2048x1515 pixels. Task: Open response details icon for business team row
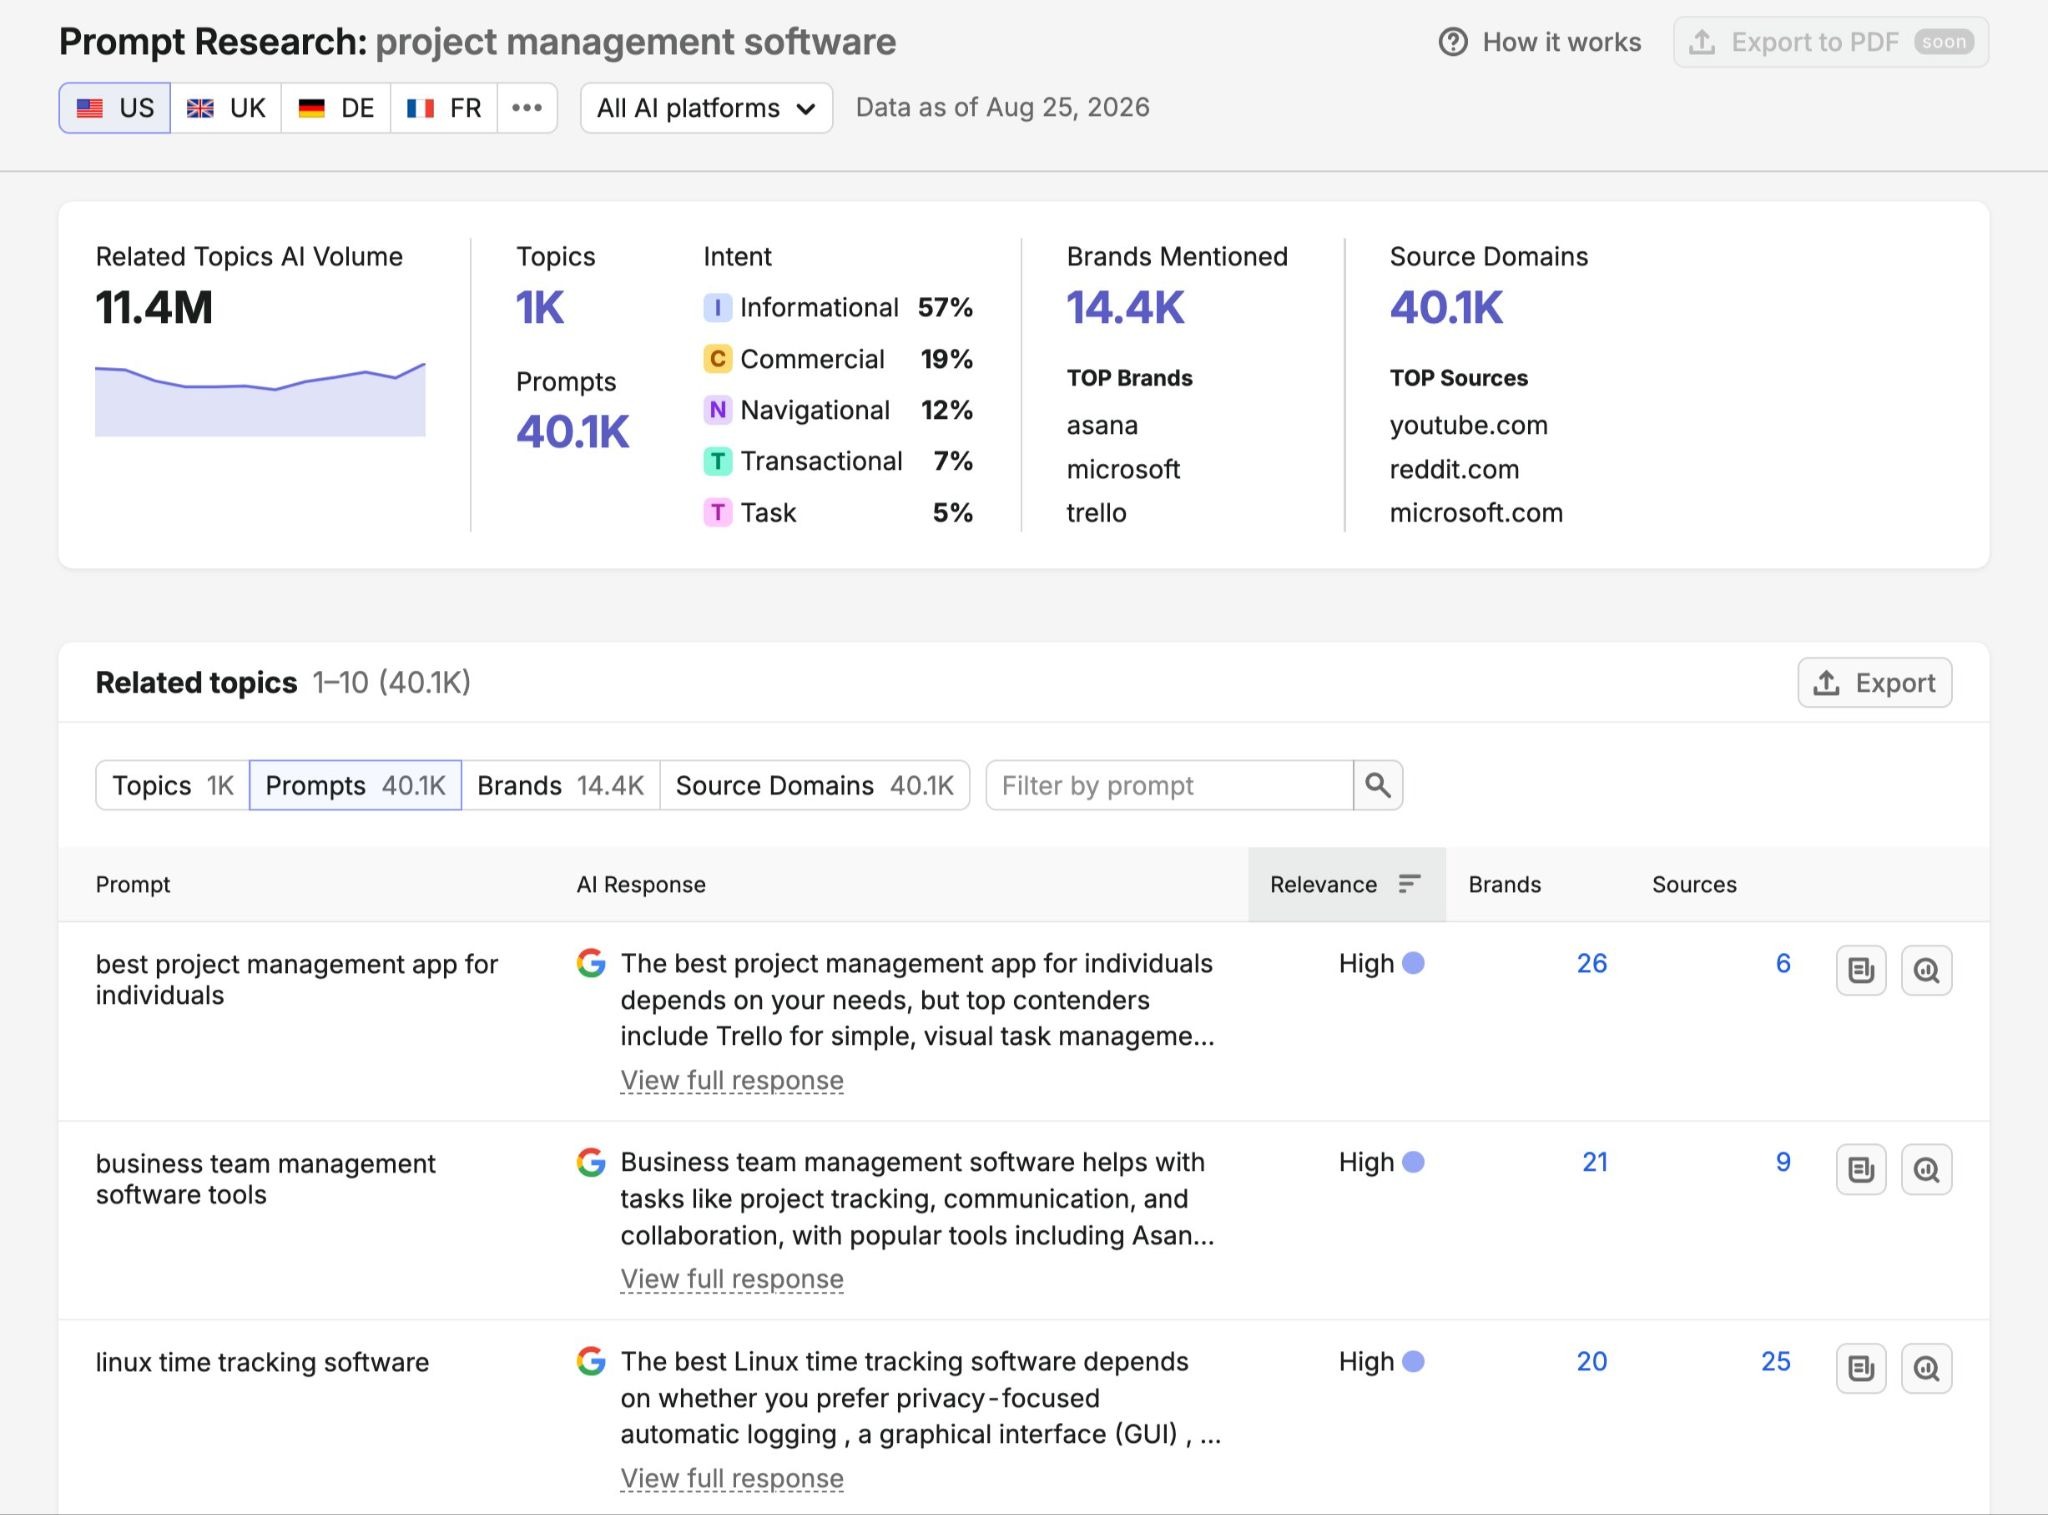click(1861, 1169)
